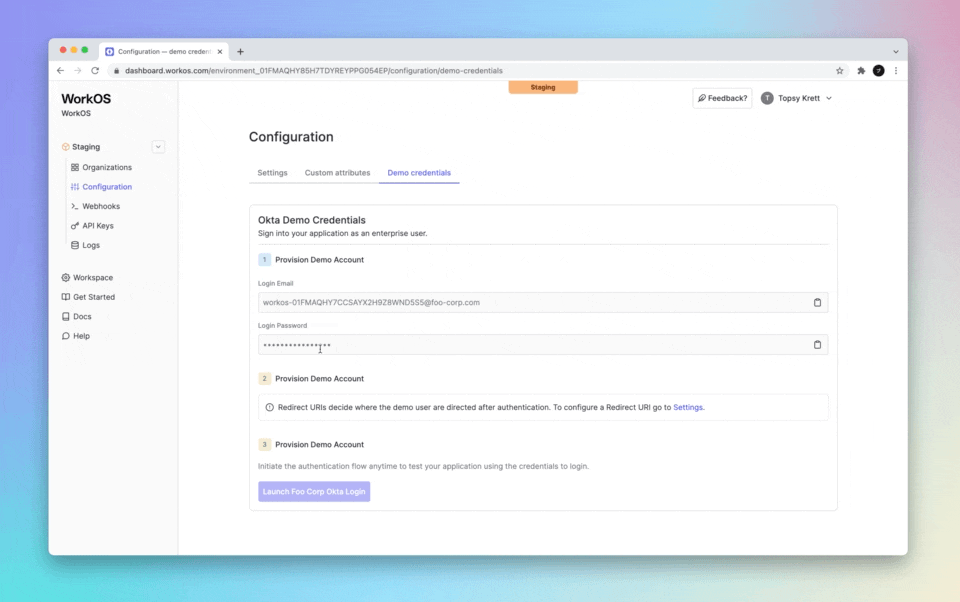Viewport: 960px width, 602px height.
Task: Click the step 3 Provision Demo Account label
Action: tap(319, 445)
